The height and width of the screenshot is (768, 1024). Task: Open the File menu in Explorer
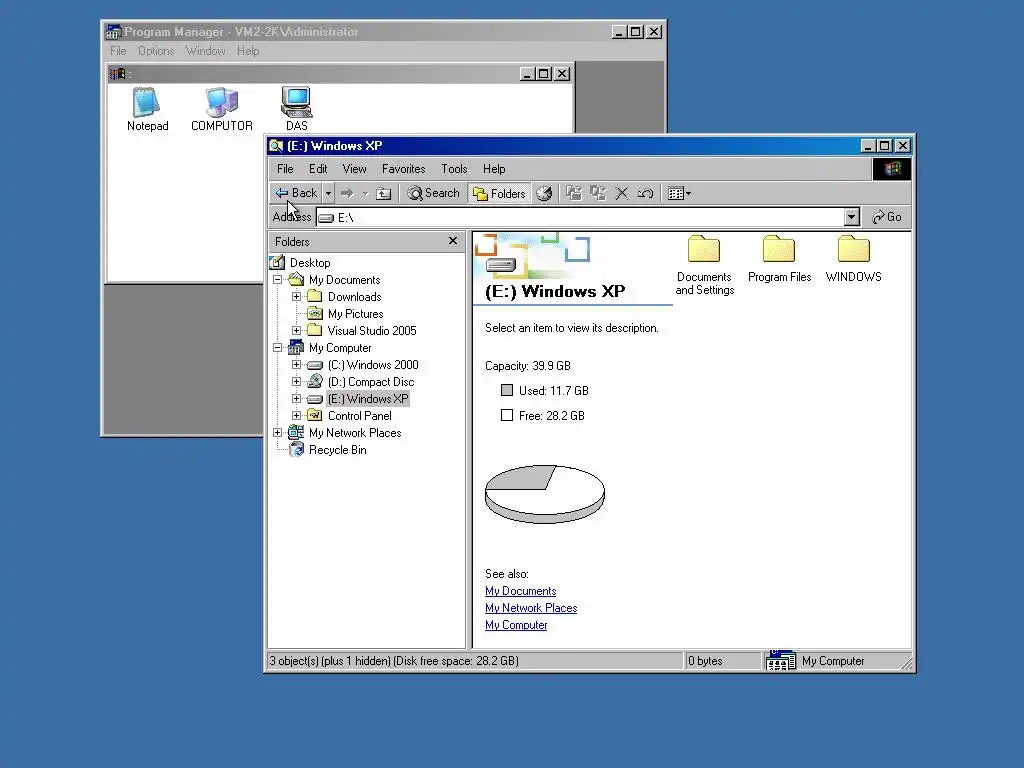tap(285, 168)
